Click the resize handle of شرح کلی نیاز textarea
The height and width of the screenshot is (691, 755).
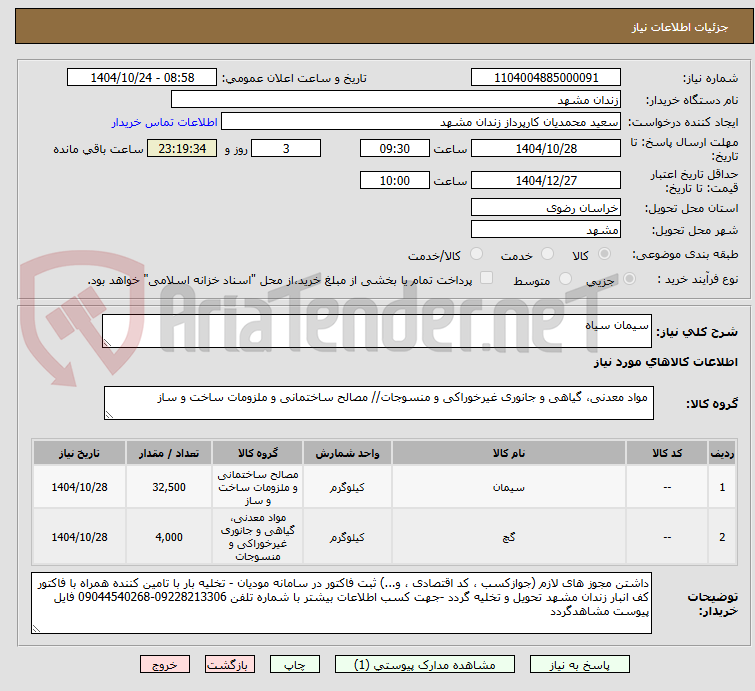[107, 342]
